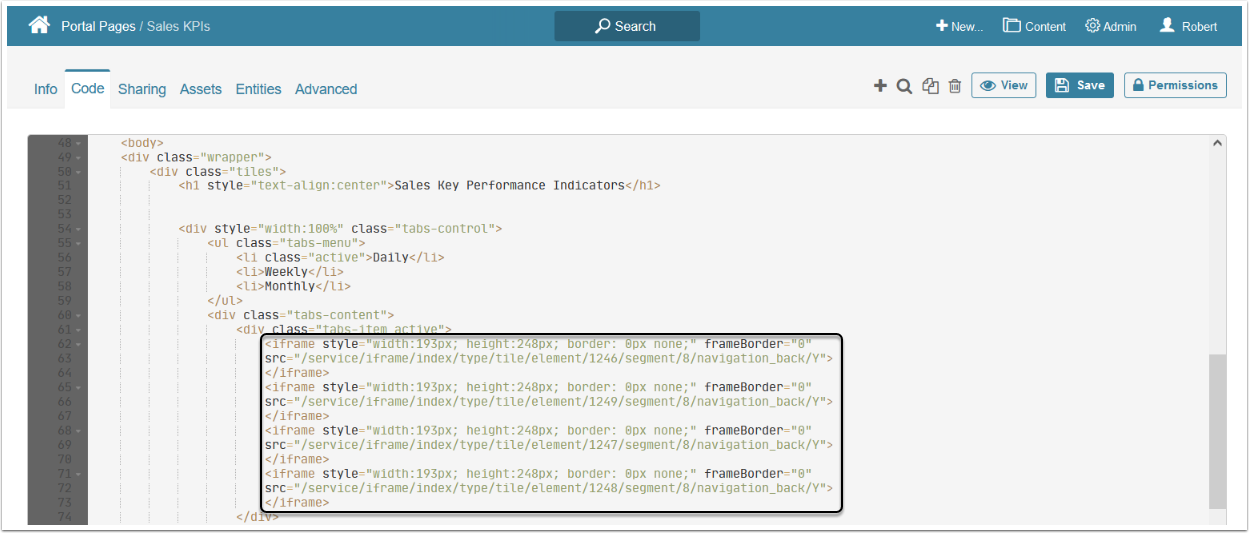The width and height of the screenshot is (1249, 533).
Task: Collapse the fold arrow at line 49
Action: [x=78, y=157]
